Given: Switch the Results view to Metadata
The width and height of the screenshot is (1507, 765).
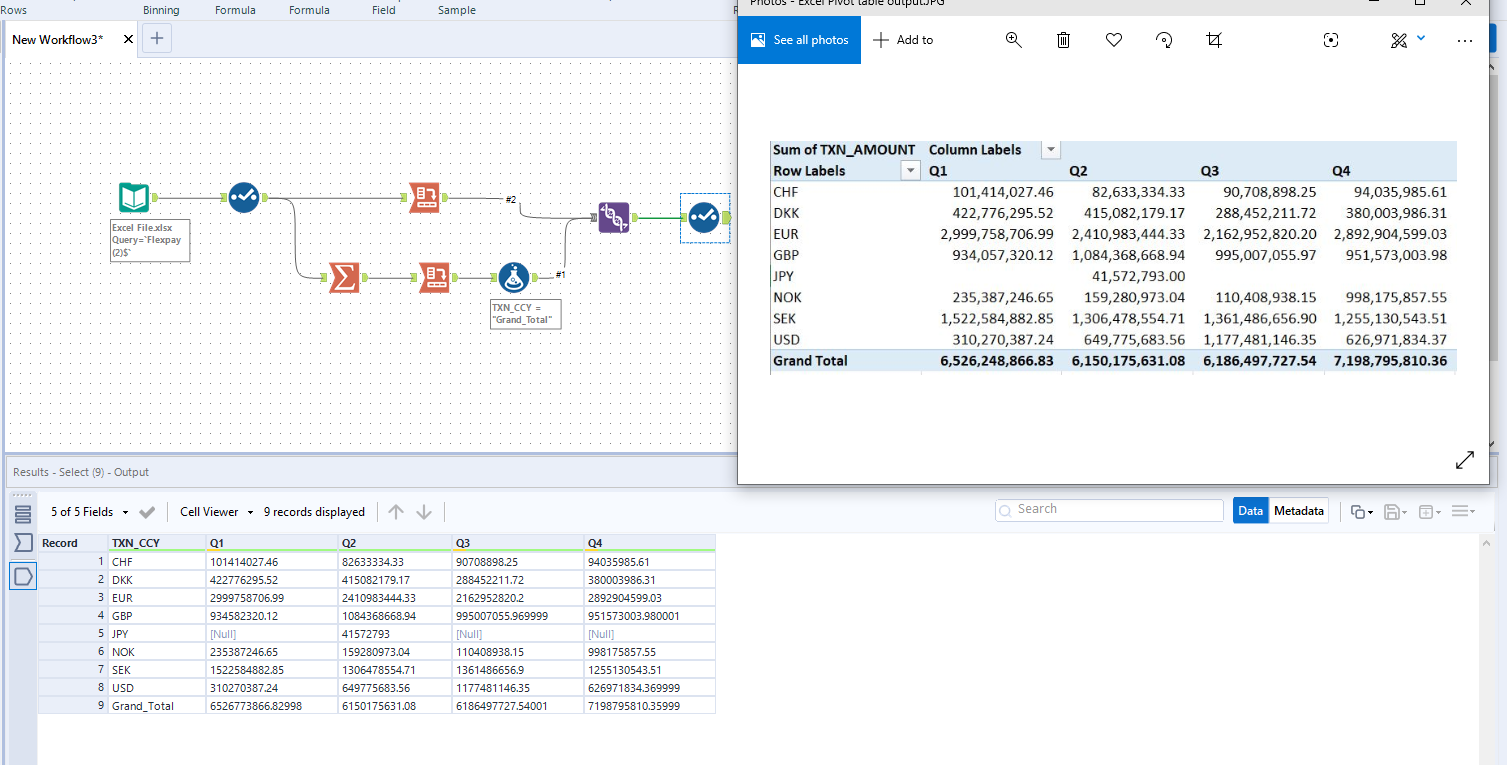Looking at the screenshot, I should [x=1299, y=510].
